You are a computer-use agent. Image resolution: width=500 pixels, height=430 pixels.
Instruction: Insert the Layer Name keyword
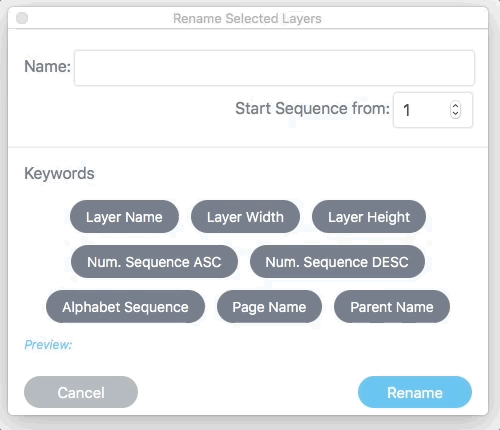click(x=124, y=217)
